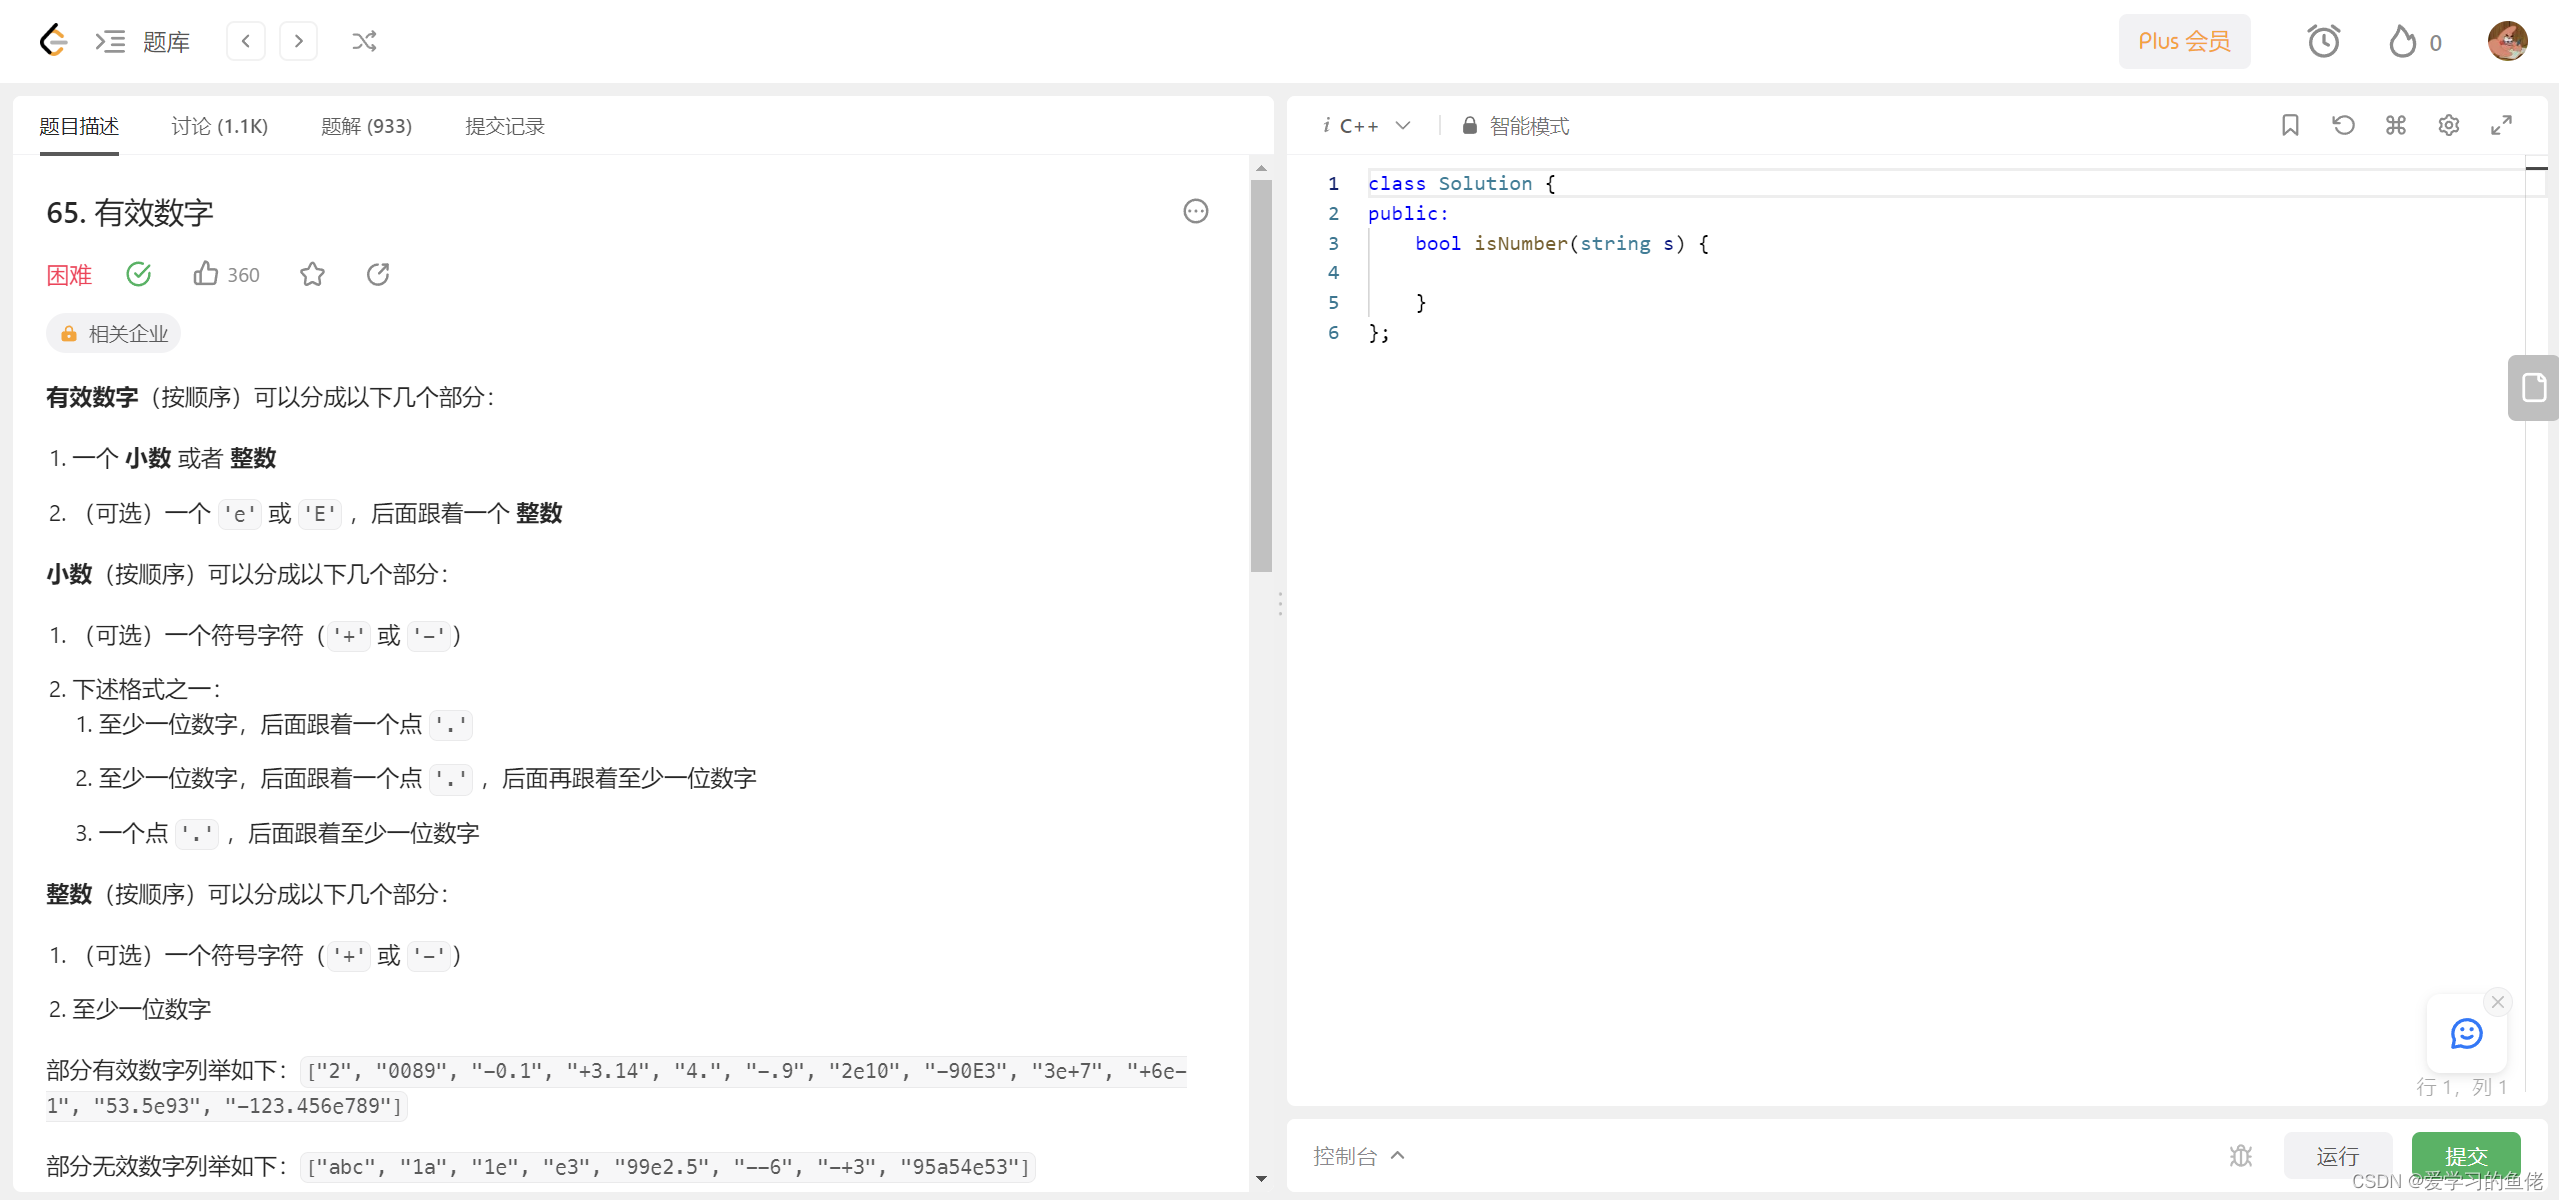Bookmark the code with bookmark icon
Screen dimensions: 2559x1200
click(2290, 125)
